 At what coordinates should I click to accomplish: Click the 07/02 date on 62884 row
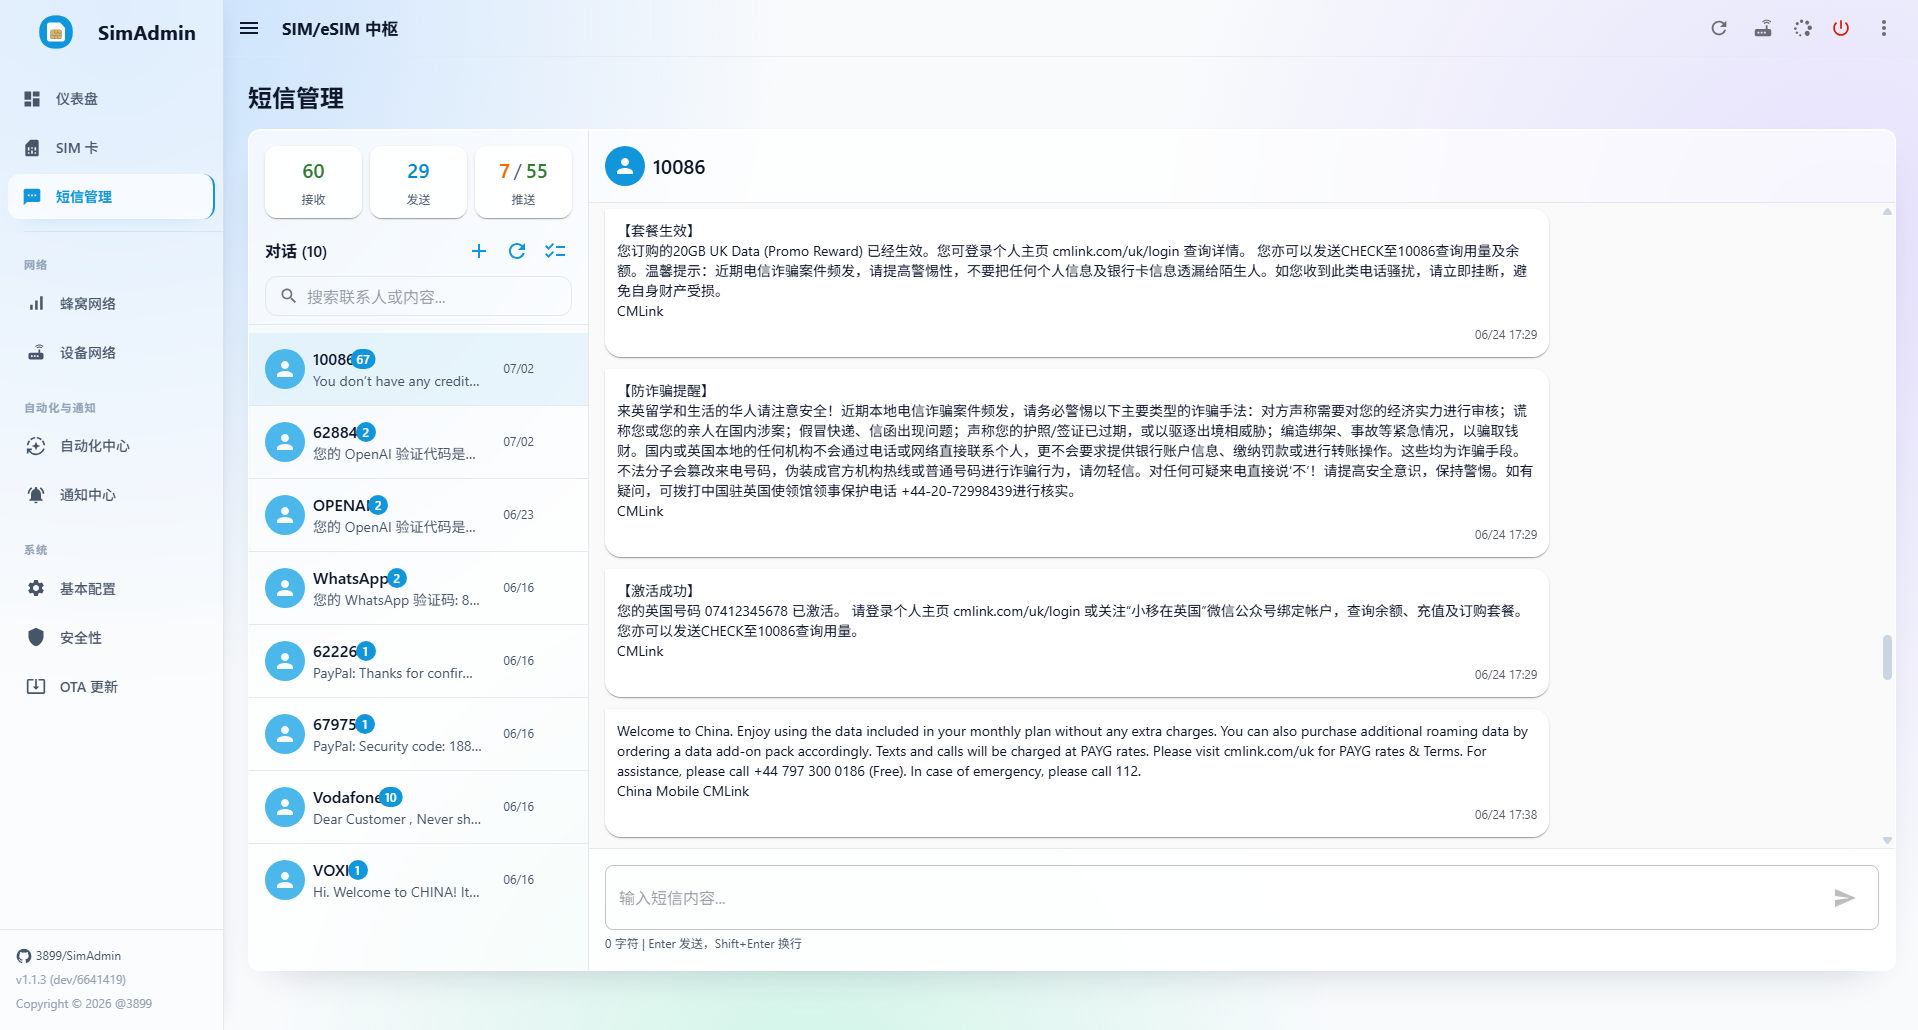[x=518, y=442]
